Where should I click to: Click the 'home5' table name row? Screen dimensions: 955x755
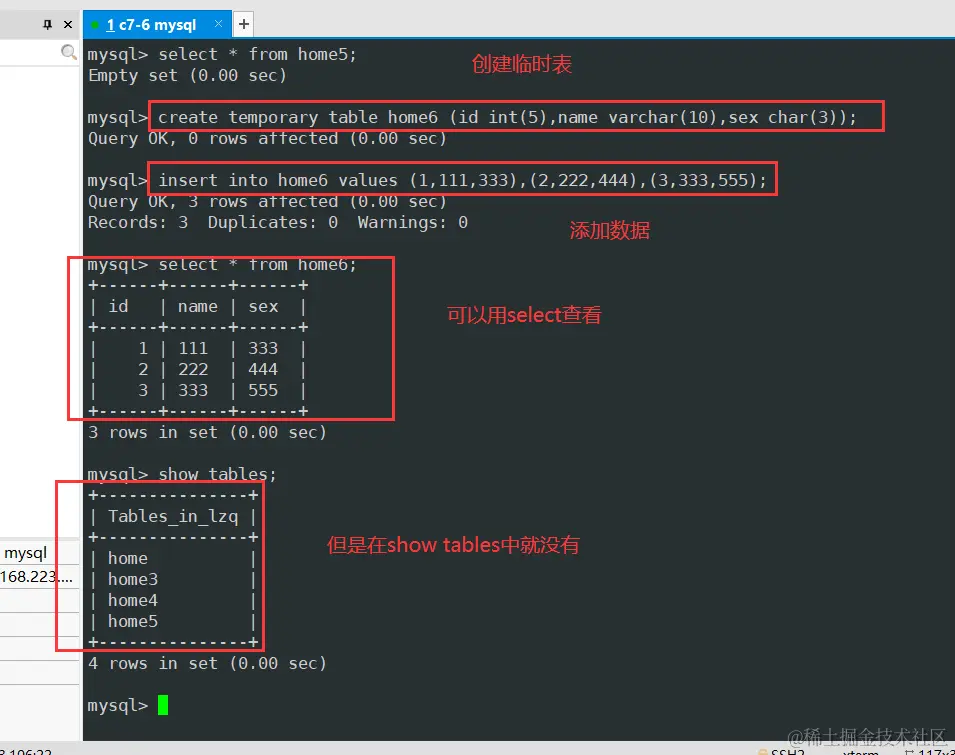pos(133,621)
